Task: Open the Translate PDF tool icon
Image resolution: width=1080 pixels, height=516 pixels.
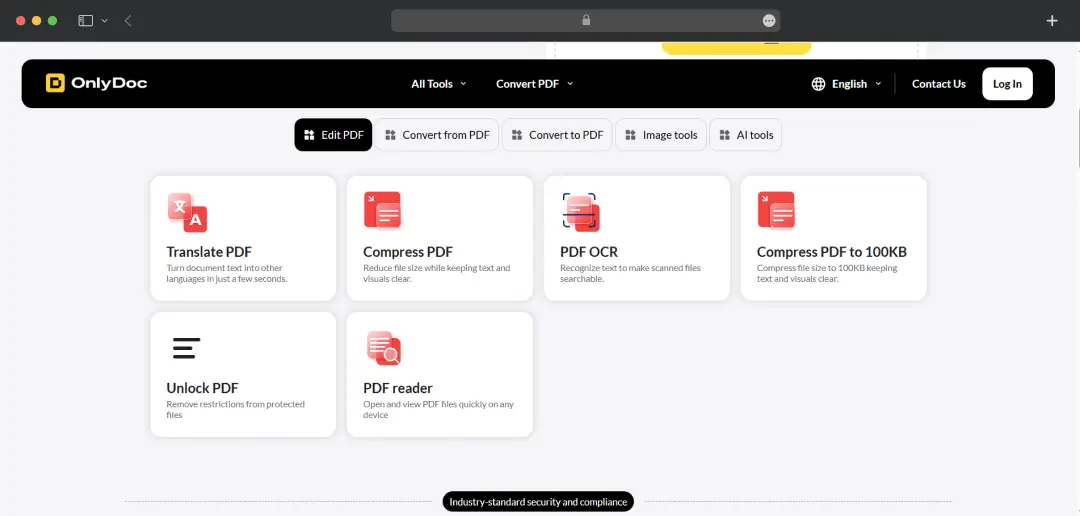Action: 187,212
